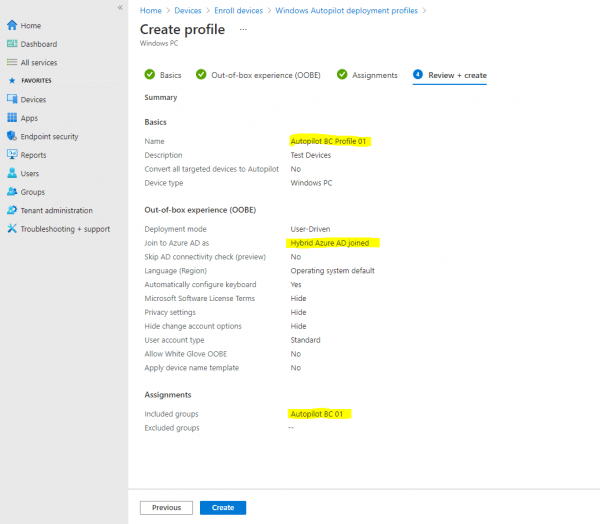
Task: Click the green check beside Assignments
Action: (x=342, y=74)
